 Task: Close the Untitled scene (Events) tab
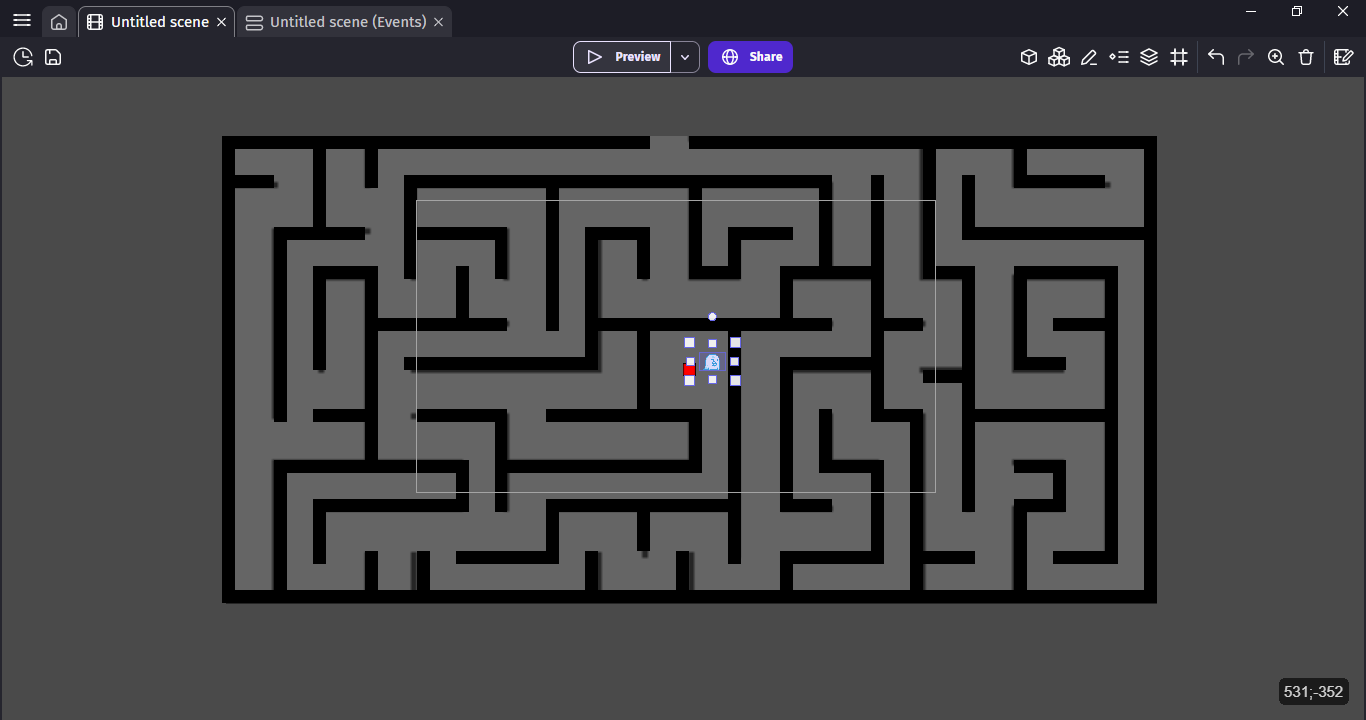438,22
